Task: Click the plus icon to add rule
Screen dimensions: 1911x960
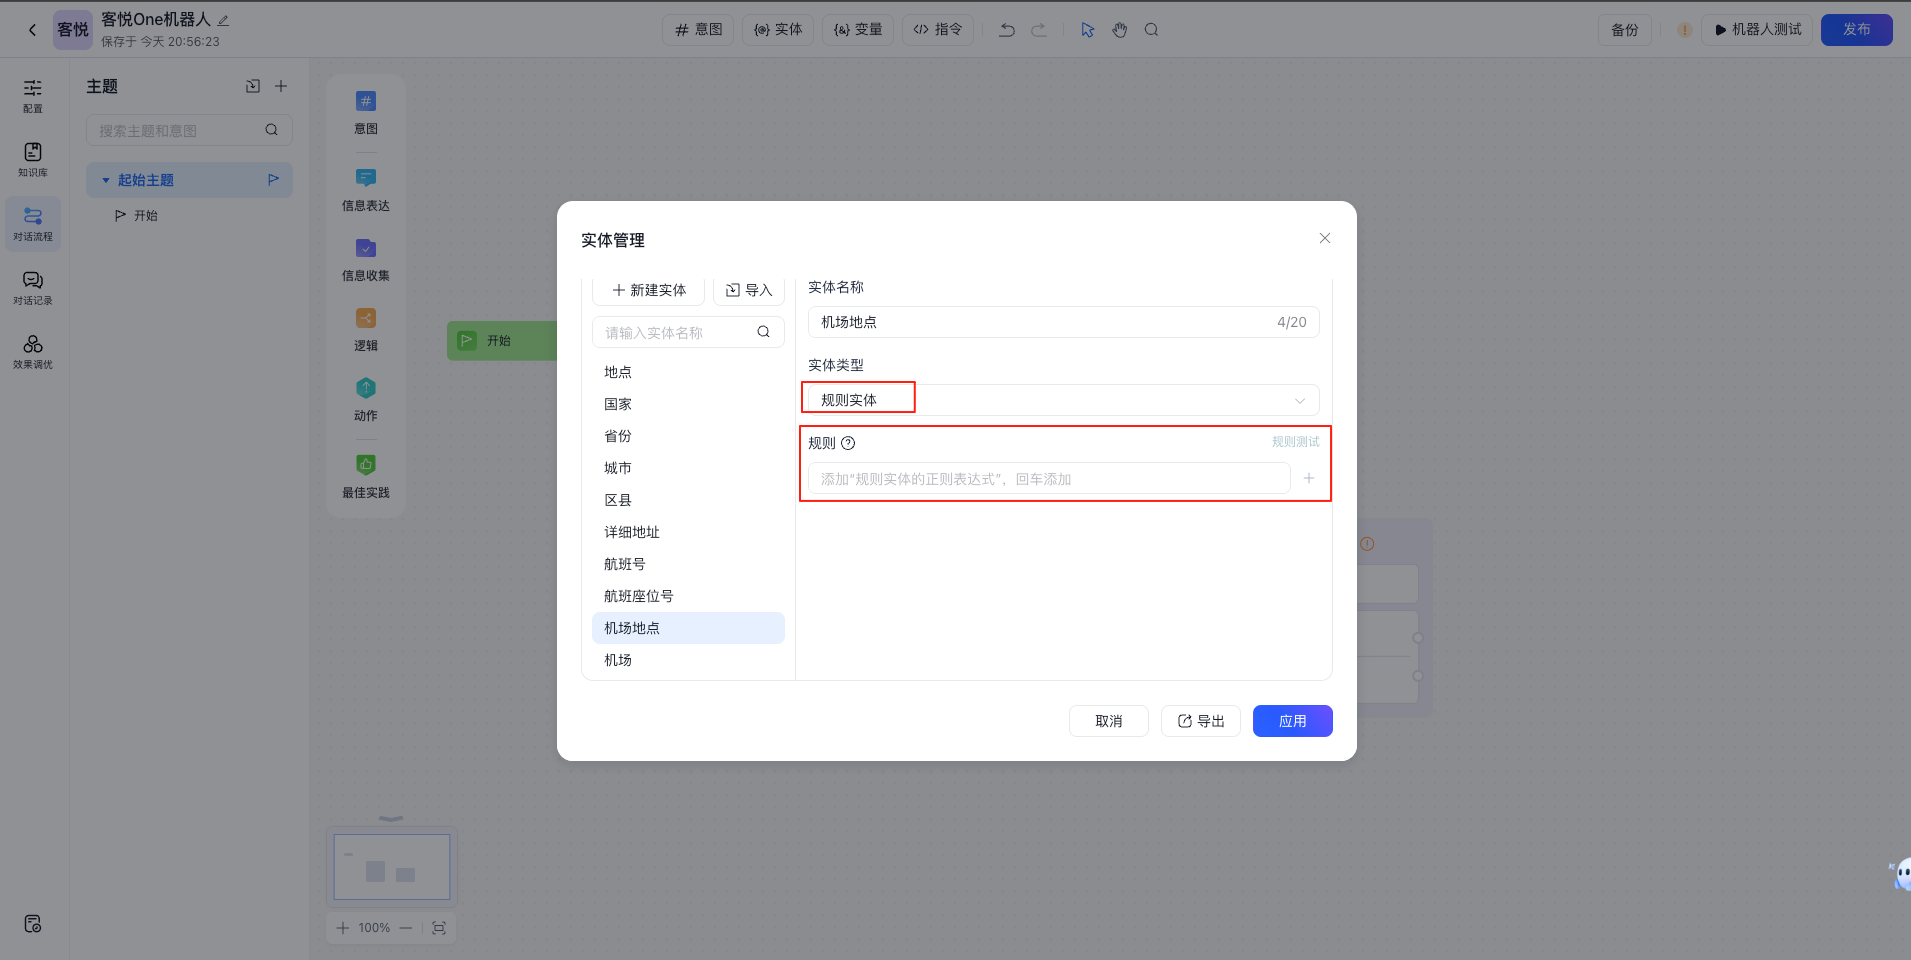Action: pyautogui.click(x=1308, y=479)
